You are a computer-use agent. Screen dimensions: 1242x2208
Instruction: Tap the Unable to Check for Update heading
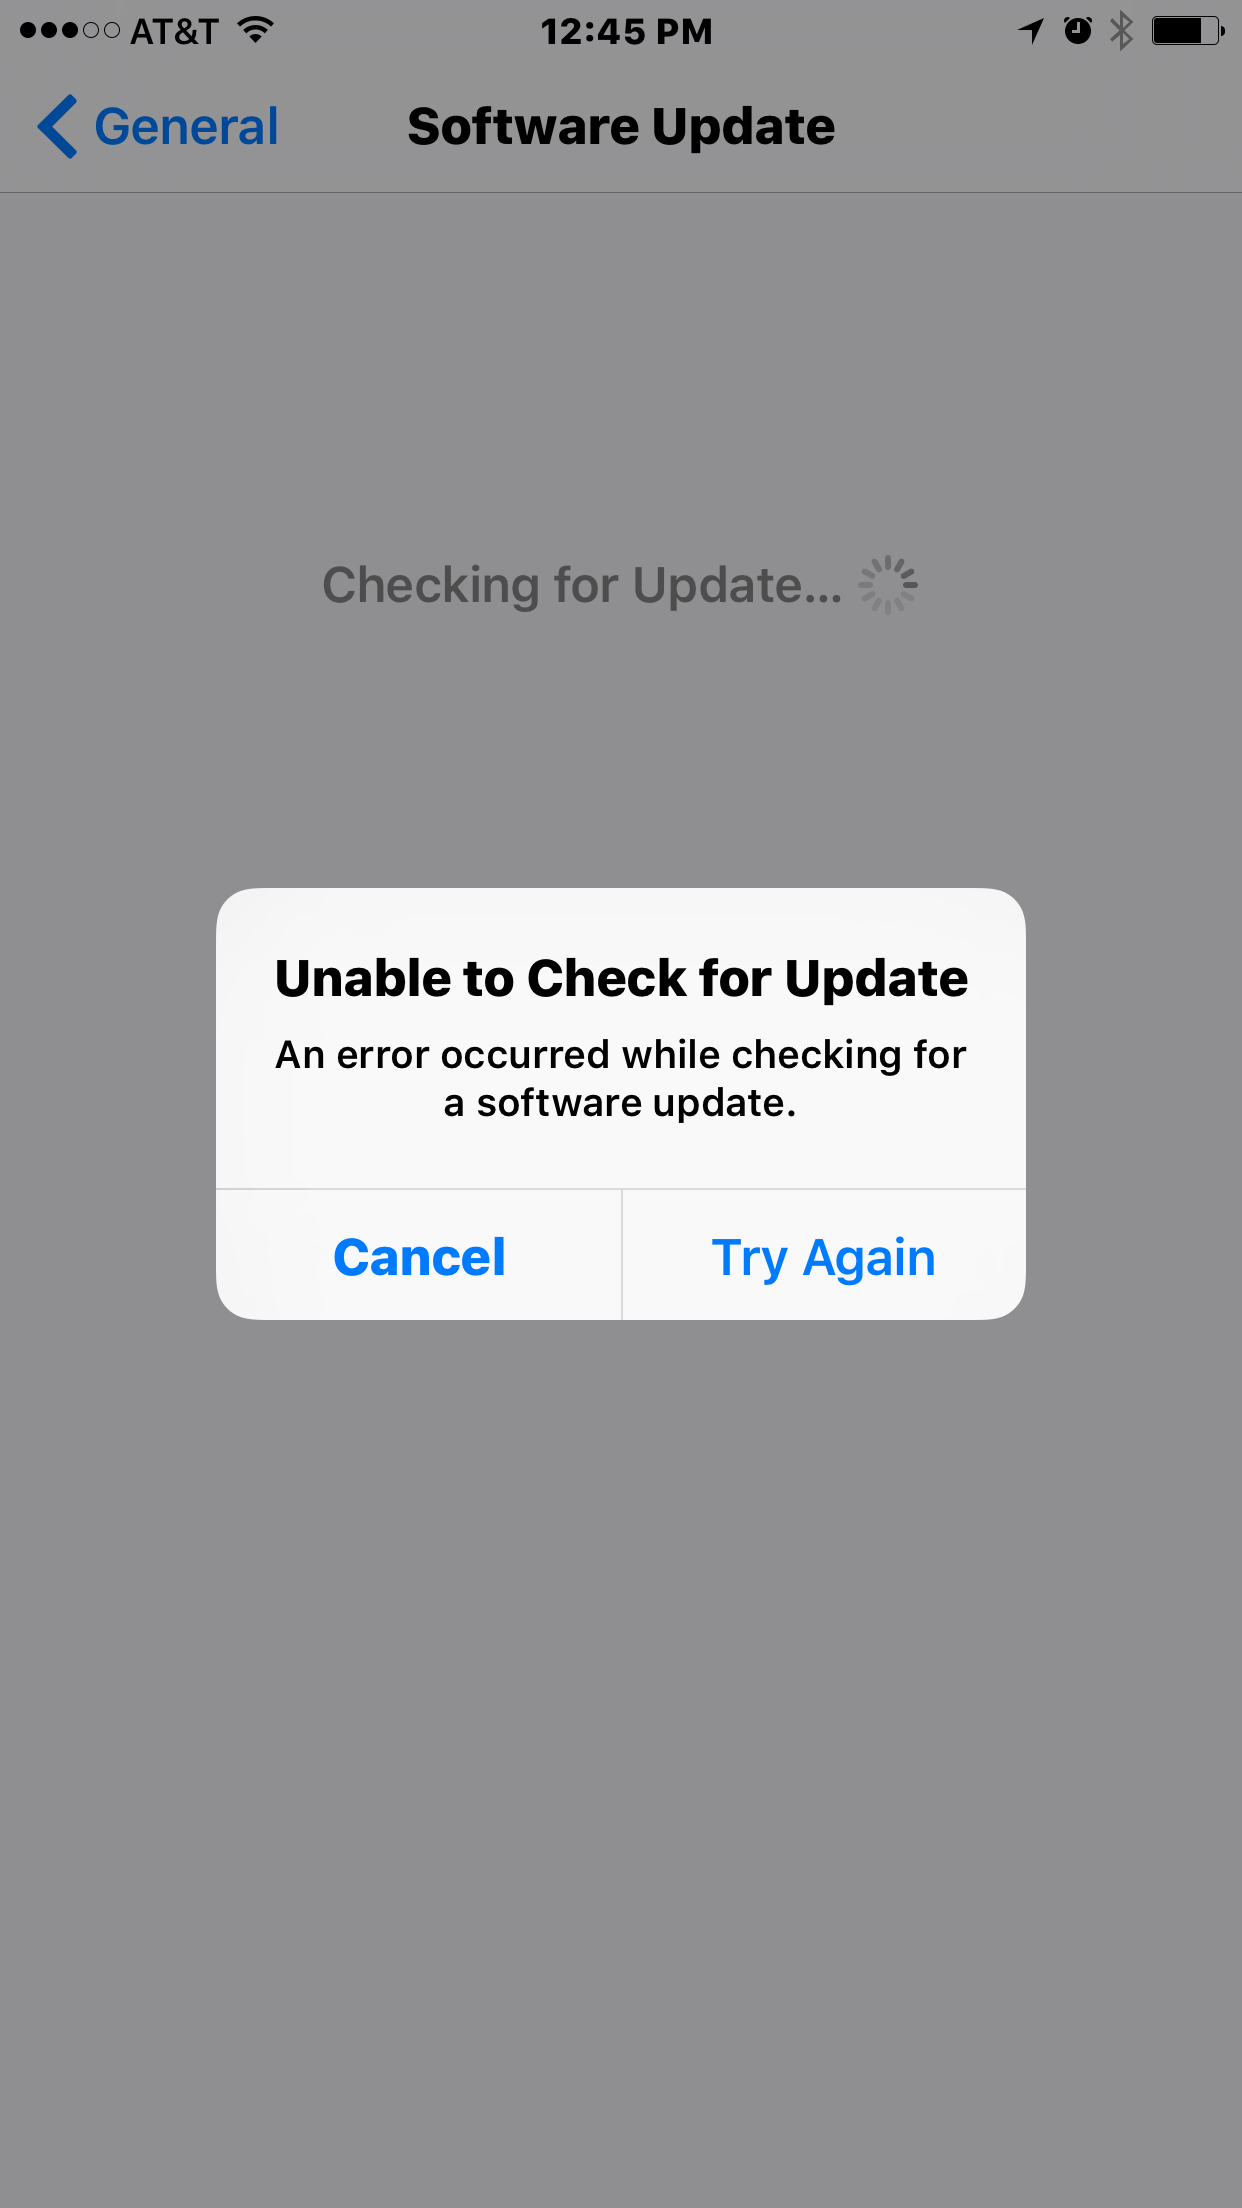coord(621,978)
